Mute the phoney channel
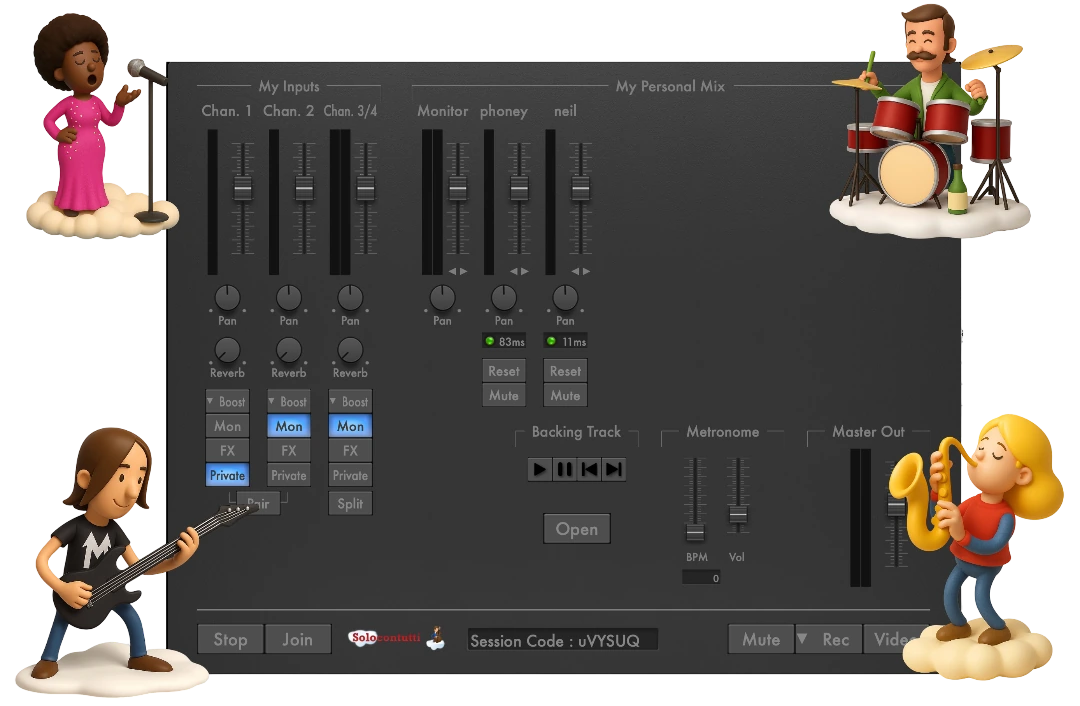 tap(503, 395)
